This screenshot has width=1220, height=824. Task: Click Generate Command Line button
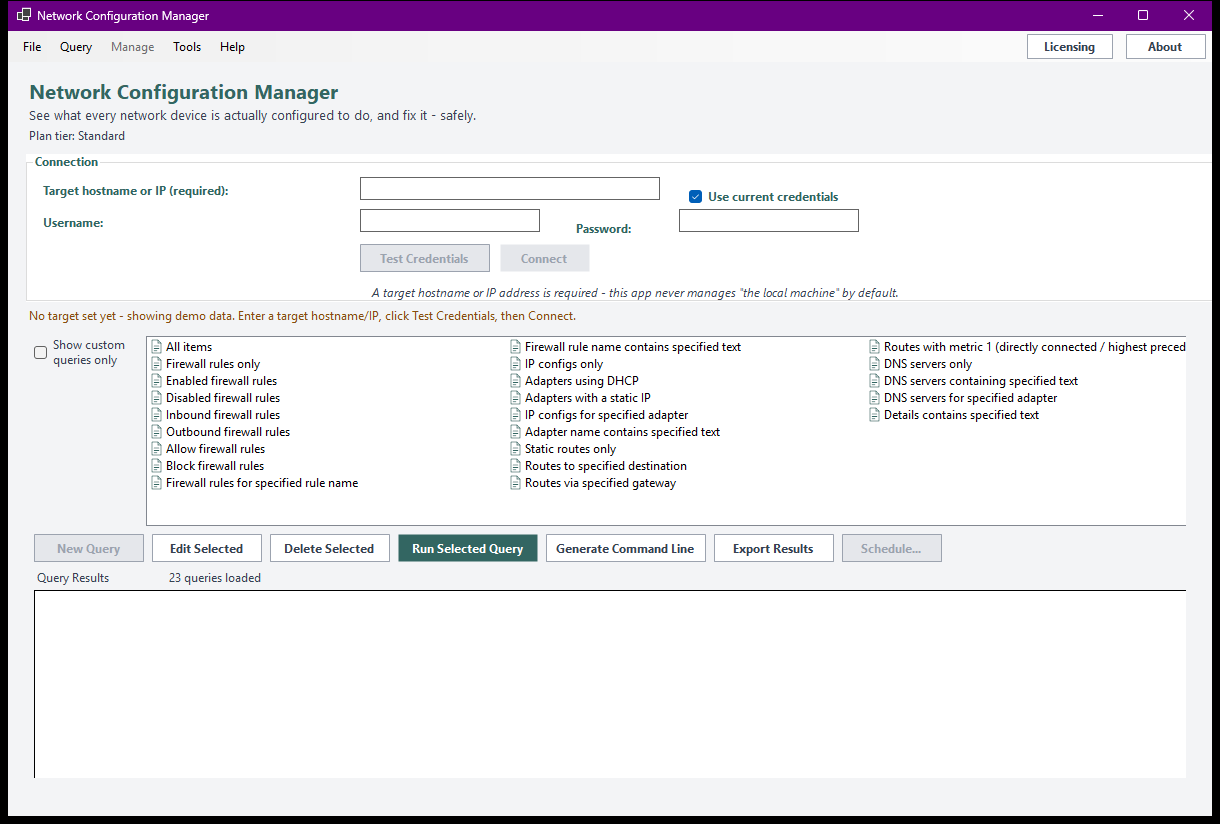click(x=625, y=548)
